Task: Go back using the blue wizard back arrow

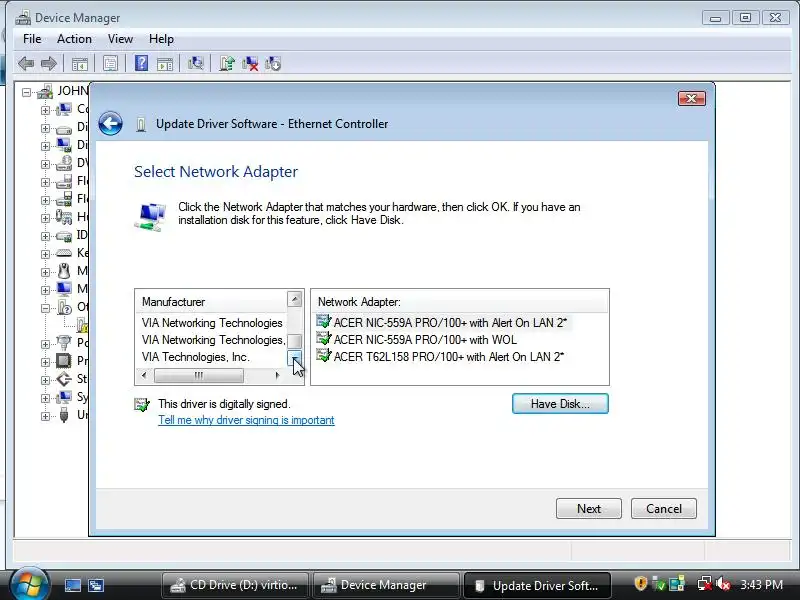Action: (x=110, y=123)
